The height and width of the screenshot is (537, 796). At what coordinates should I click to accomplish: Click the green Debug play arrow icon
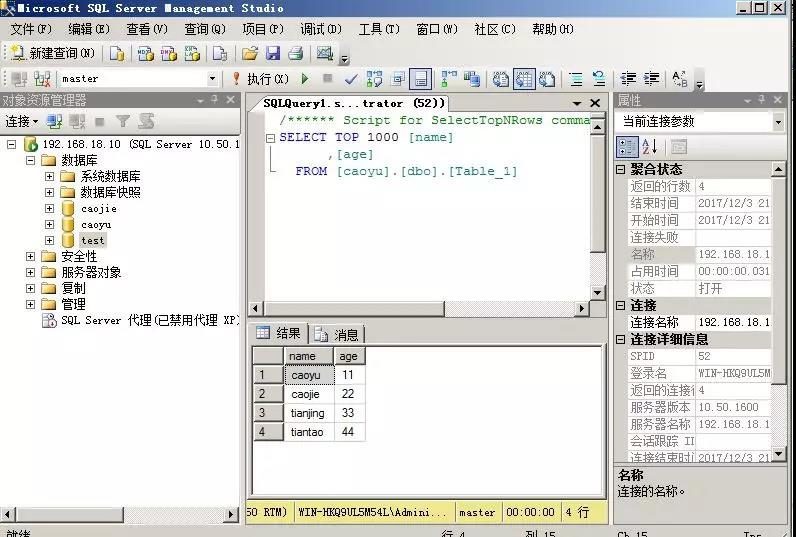305,78
